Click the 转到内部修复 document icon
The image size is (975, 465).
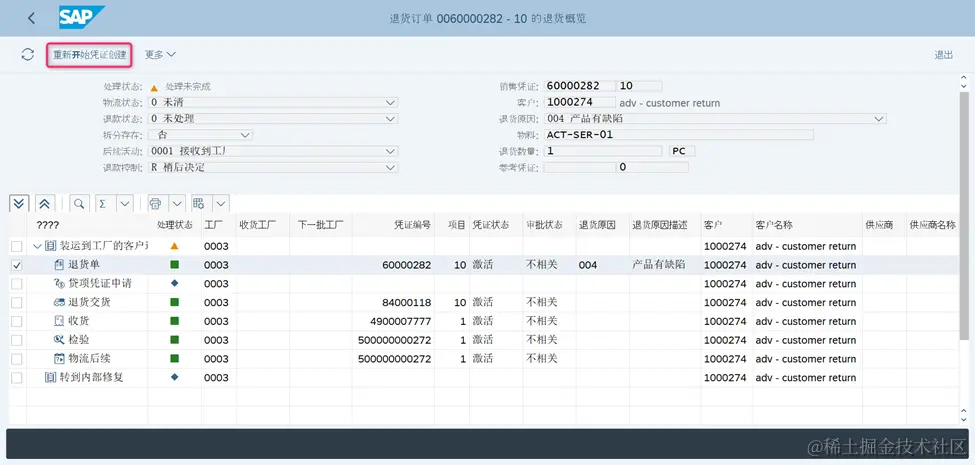(50, 377)
